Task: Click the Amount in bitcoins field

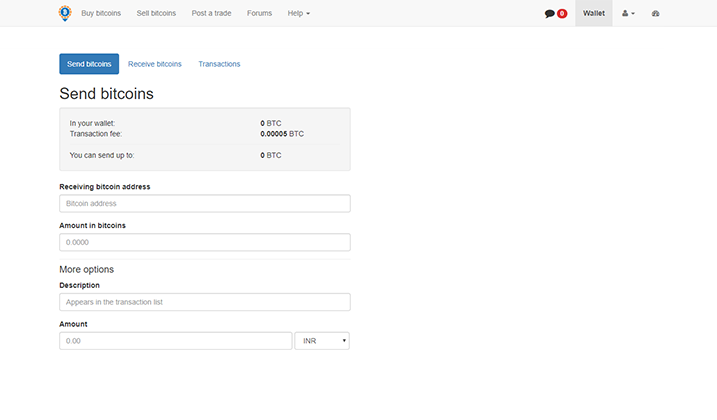Action: tap(205, 242)
